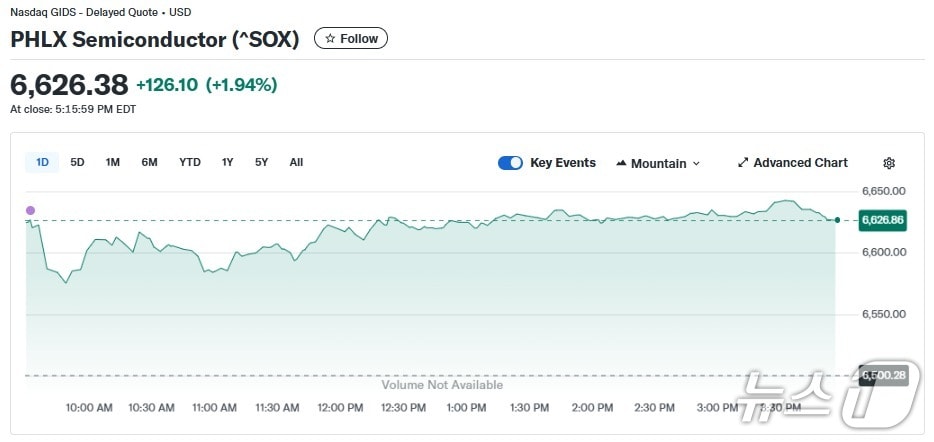Follow PHLX Semiconductor index
This screenshot has width=934, height=442.
[x=351, y=39]
